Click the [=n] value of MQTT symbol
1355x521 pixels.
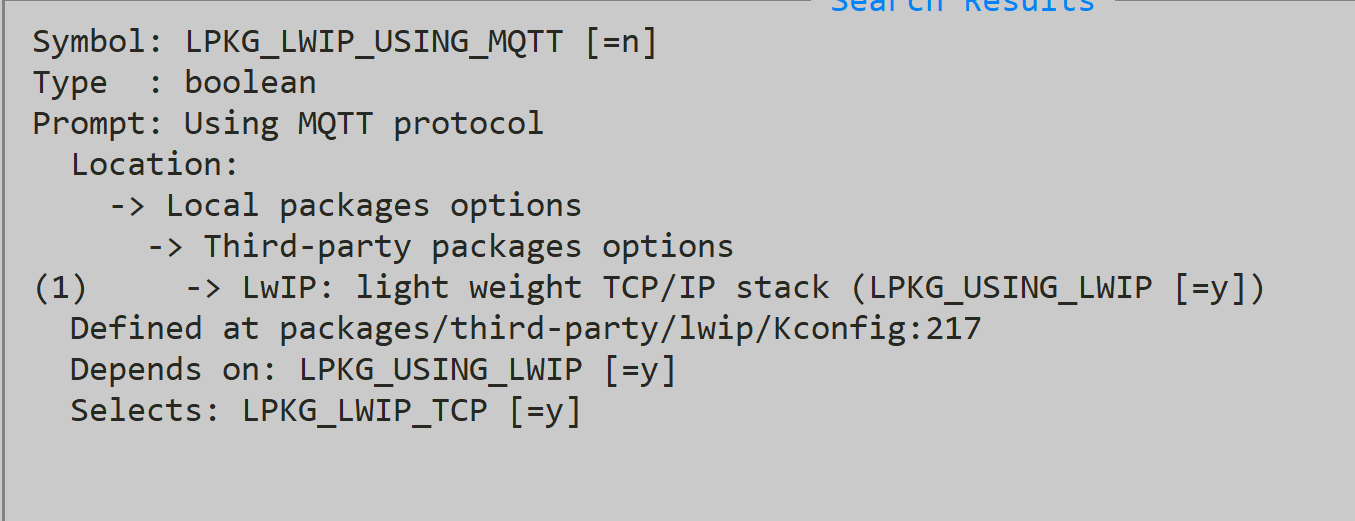pos(620,42)
